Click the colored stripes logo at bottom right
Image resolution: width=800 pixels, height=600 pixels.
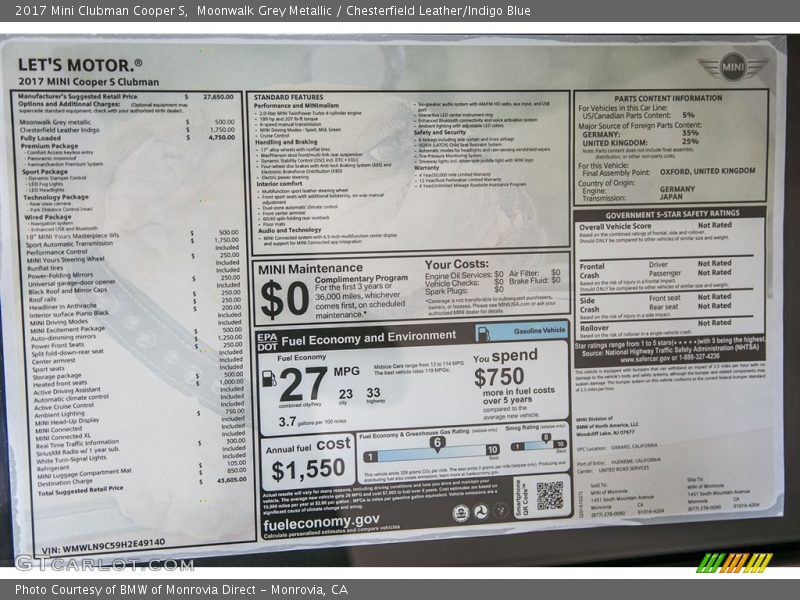point(734,563)
